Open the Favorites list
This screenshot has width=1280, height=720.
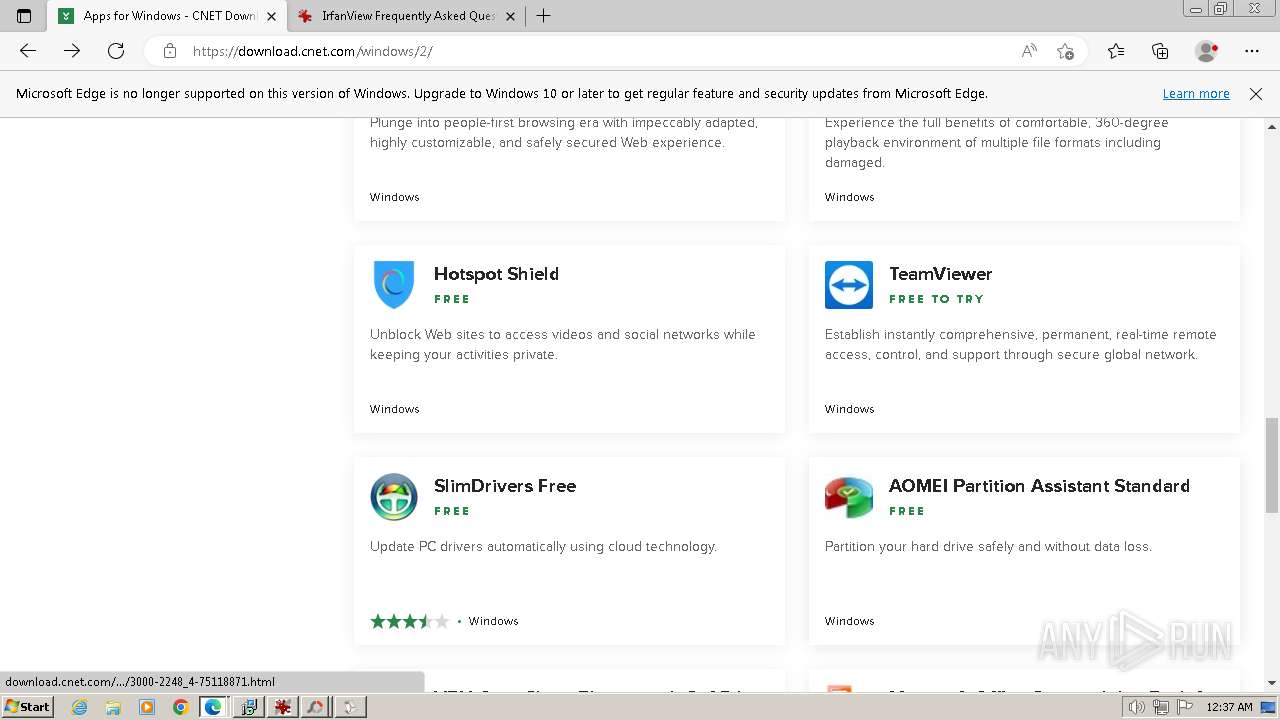1116,51
